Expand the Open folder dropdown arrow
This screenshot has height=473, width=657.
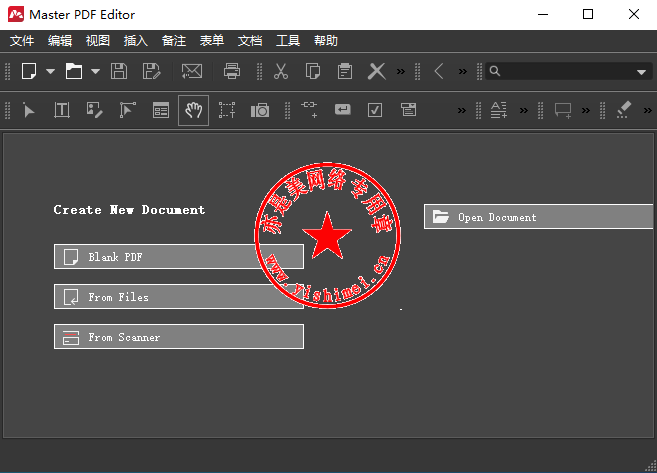pyautogui.click(x=96, y=71)
